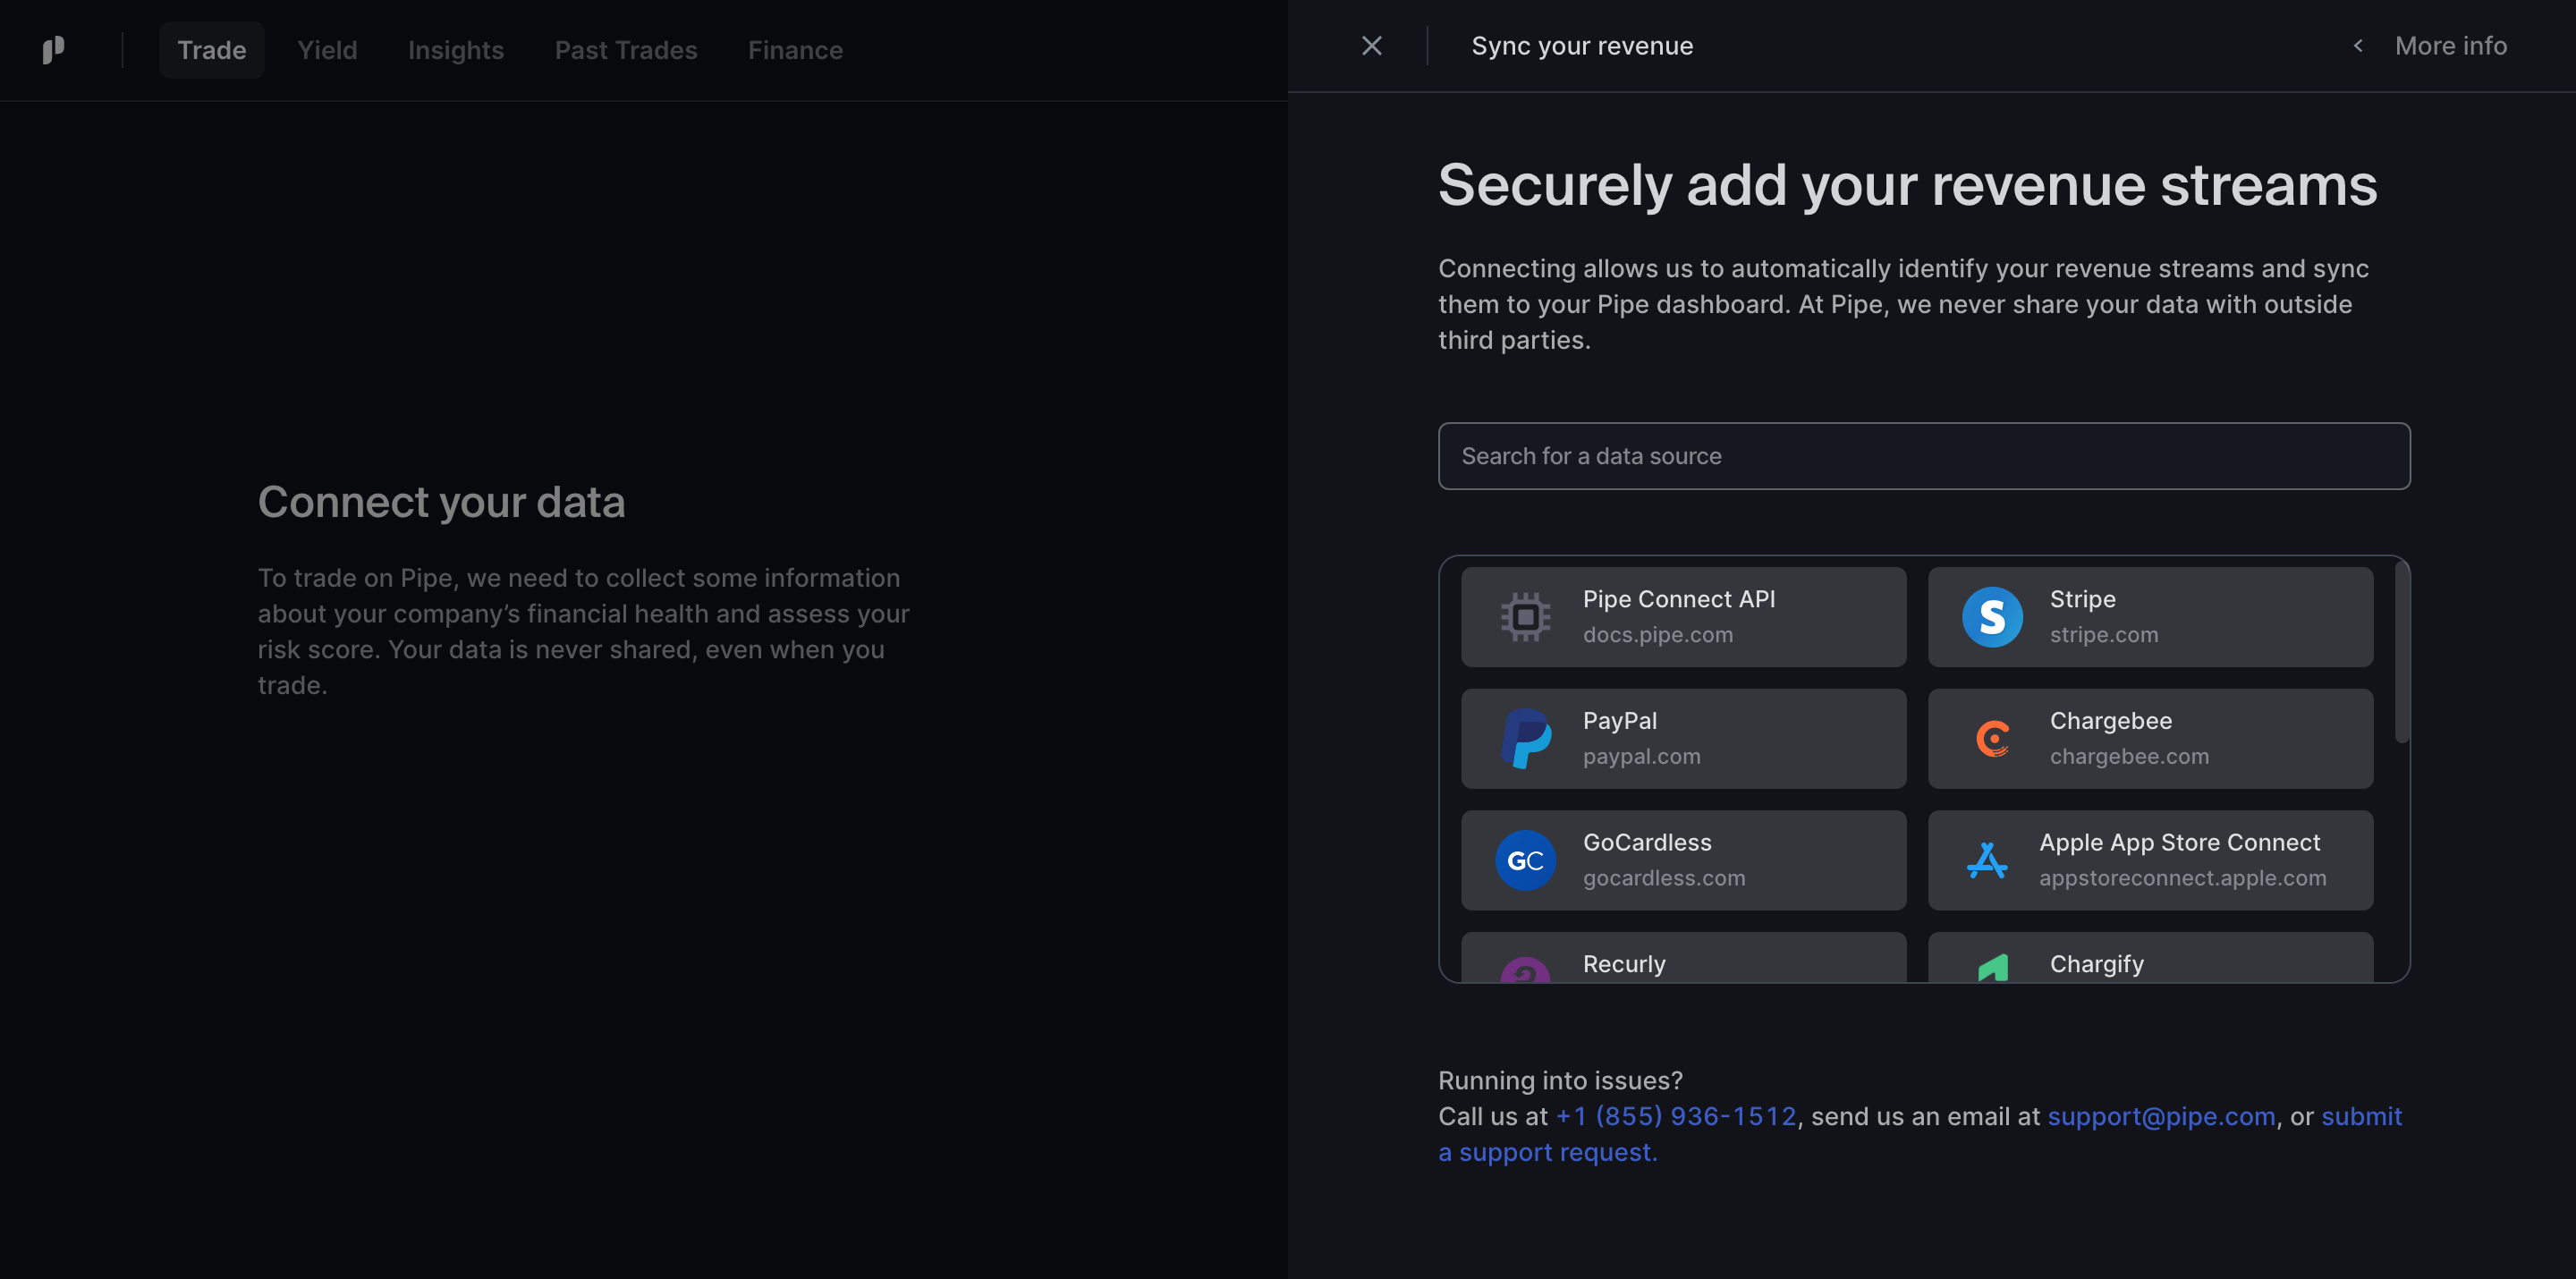This screenshot has width=2576, height=1279.
Task: Click the docs.pipe.com text
Action: point(1658,635)
